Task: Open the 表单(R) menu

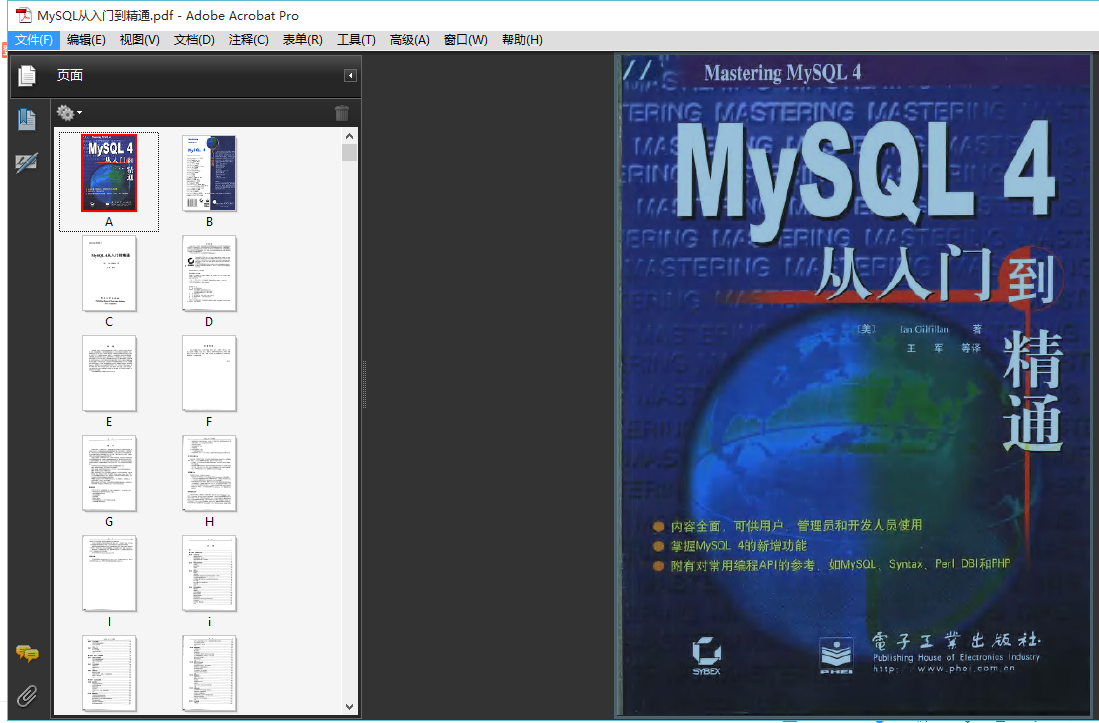Action: click(x=302, y=40)
